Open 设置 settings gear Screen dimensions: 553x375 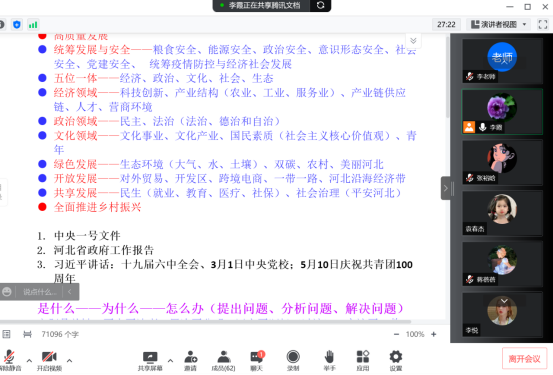[x=396, y=361]
